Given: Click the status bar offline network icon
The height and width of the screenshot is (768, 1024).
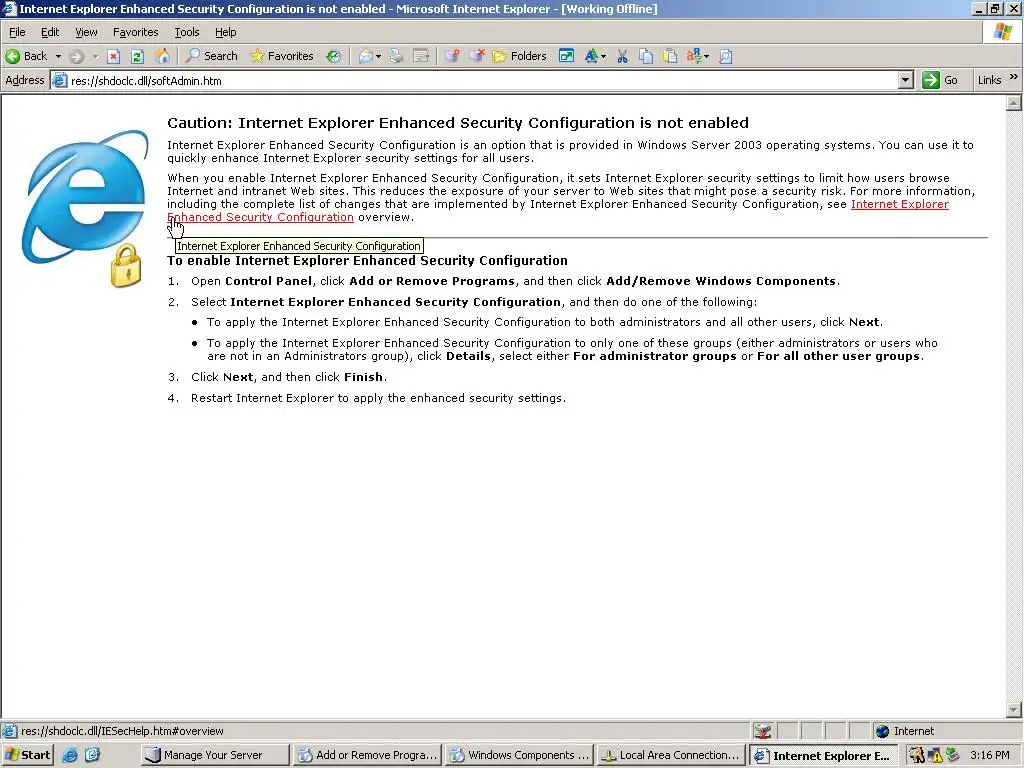Looking at the screenshot, I should (x=762, y=731).
